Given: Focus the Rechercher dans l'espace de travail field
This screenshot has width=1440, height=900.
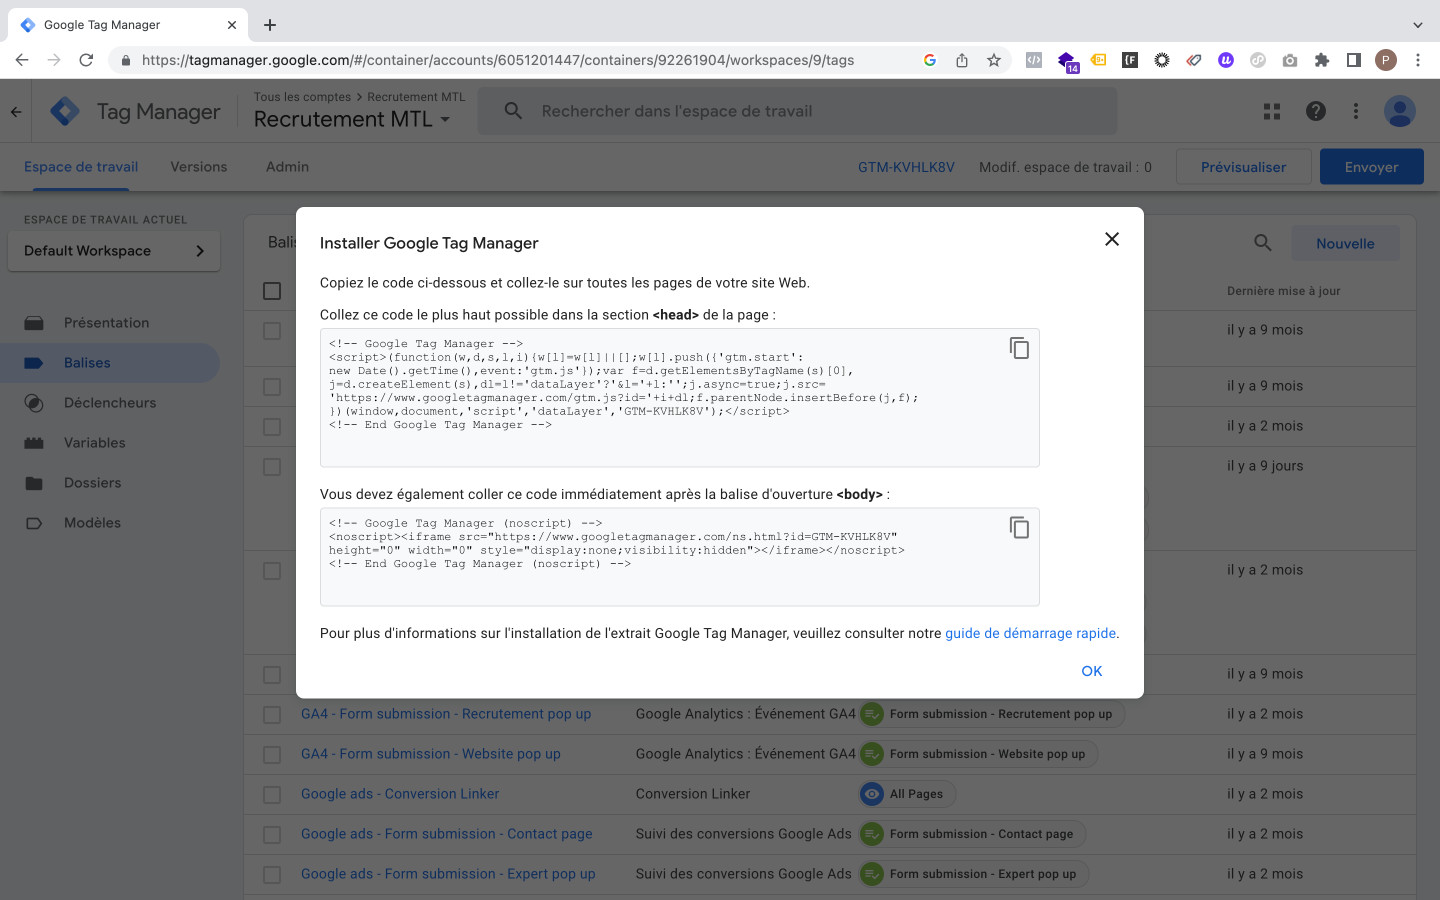Looking at the screenshot, I should (x=797, y=111).
